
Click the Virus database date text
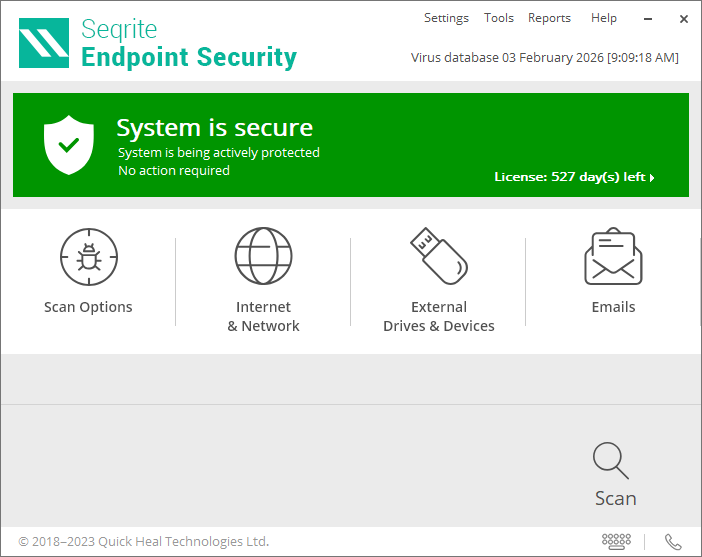(x=544, y=58)
